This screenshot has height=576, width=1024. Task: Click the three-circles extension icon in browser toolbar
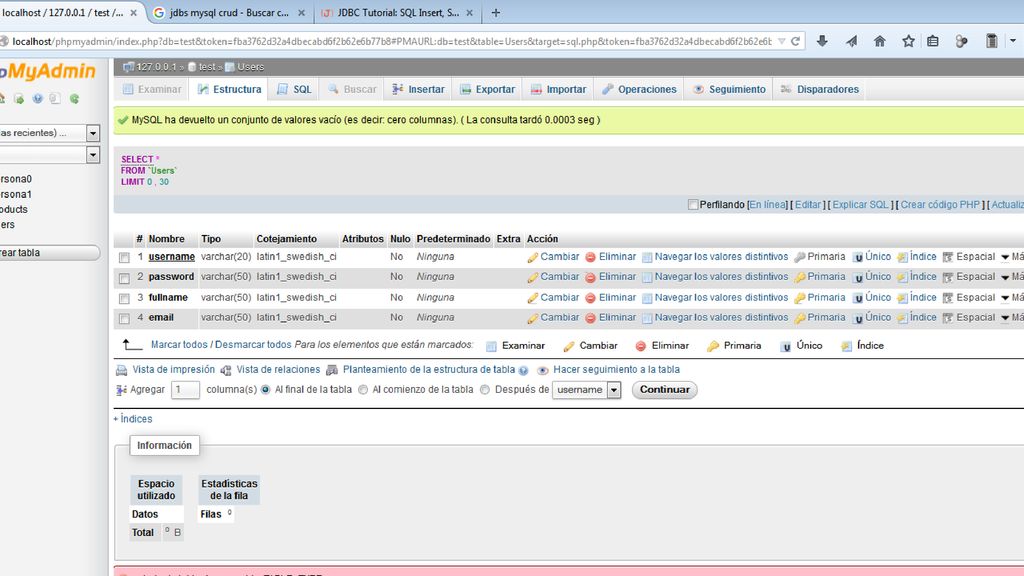click(961, 41)
